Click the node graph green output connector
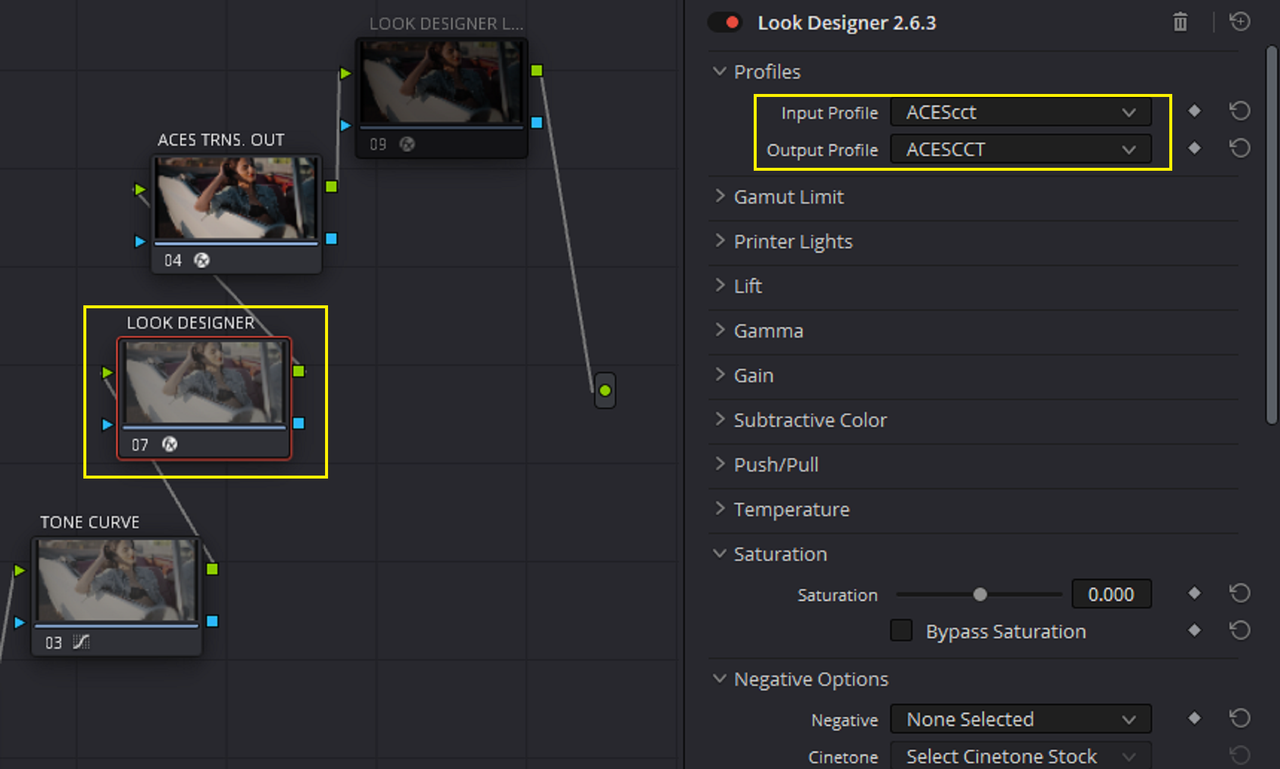 coord(604,390)
